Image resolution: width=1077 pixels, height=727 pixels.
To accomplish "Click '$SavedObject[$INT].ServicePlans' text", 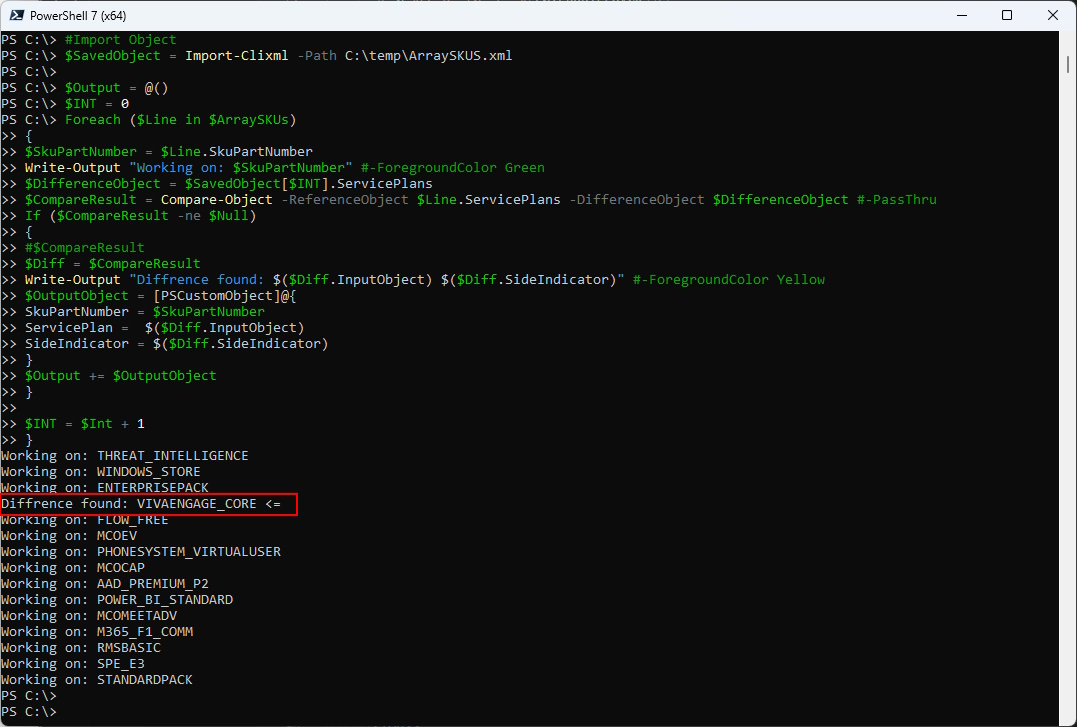I will [308, 183].
